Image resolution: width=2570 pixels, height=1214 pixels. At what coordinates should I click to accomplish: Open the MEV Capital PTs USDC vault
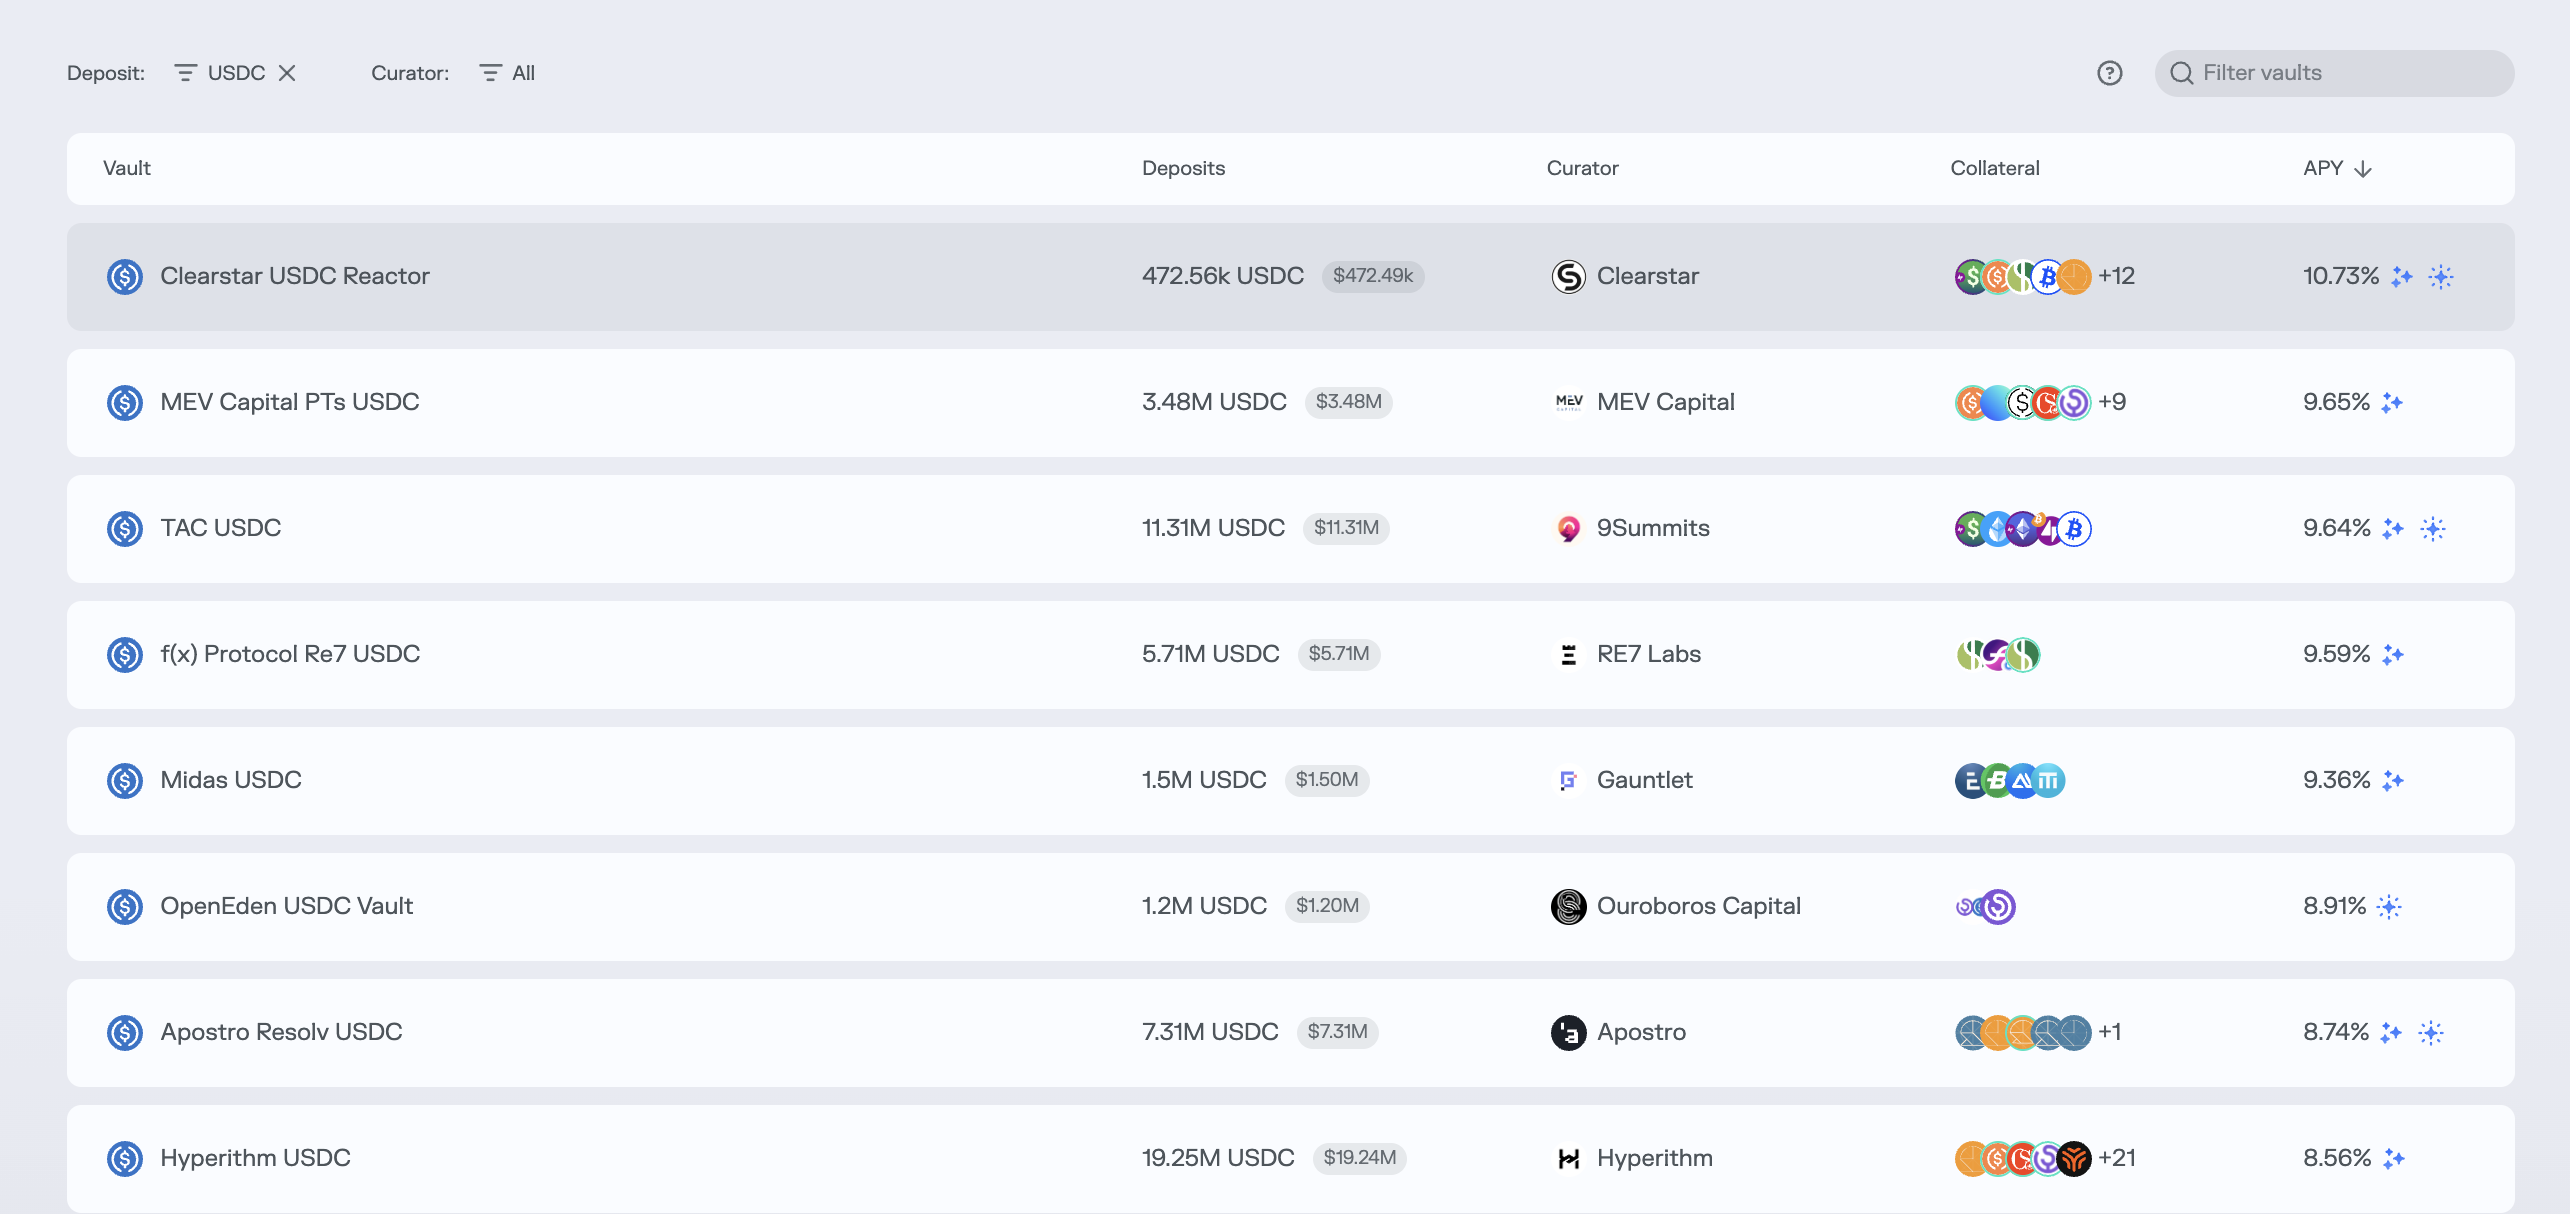pyautogui.click(x=1290, y=403)
